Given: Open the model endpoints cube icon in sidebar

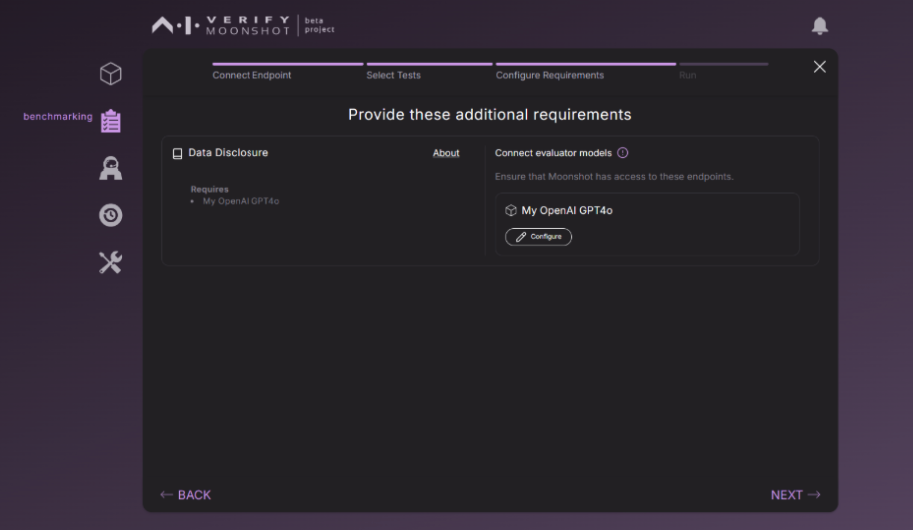Looking at the screenshot, I should (x=111, y=74).
